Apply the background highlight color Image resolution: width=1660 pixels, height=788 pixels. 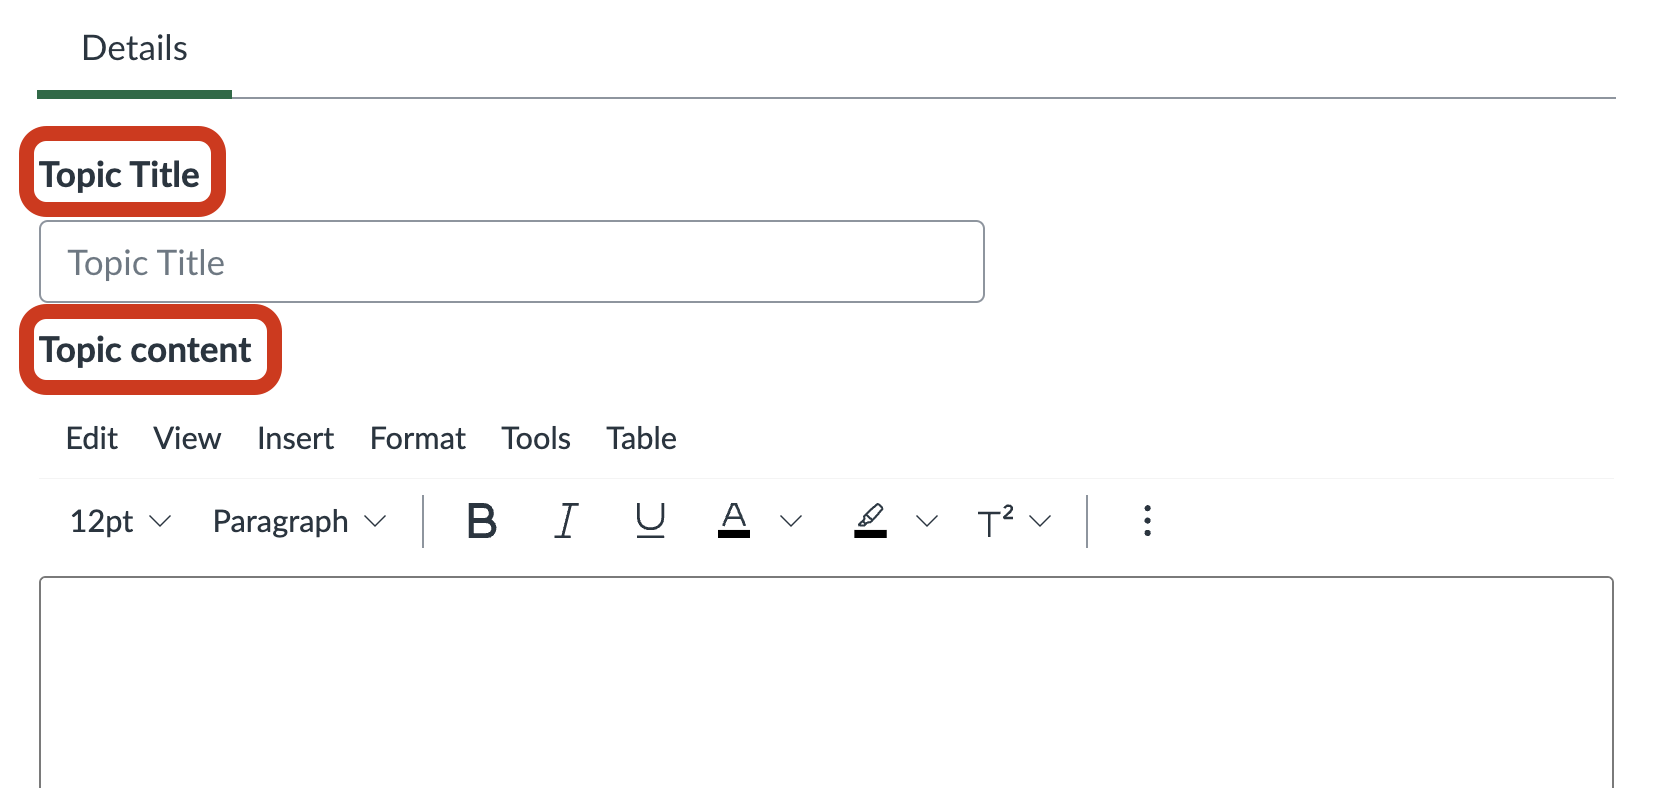tap(870, 521)
